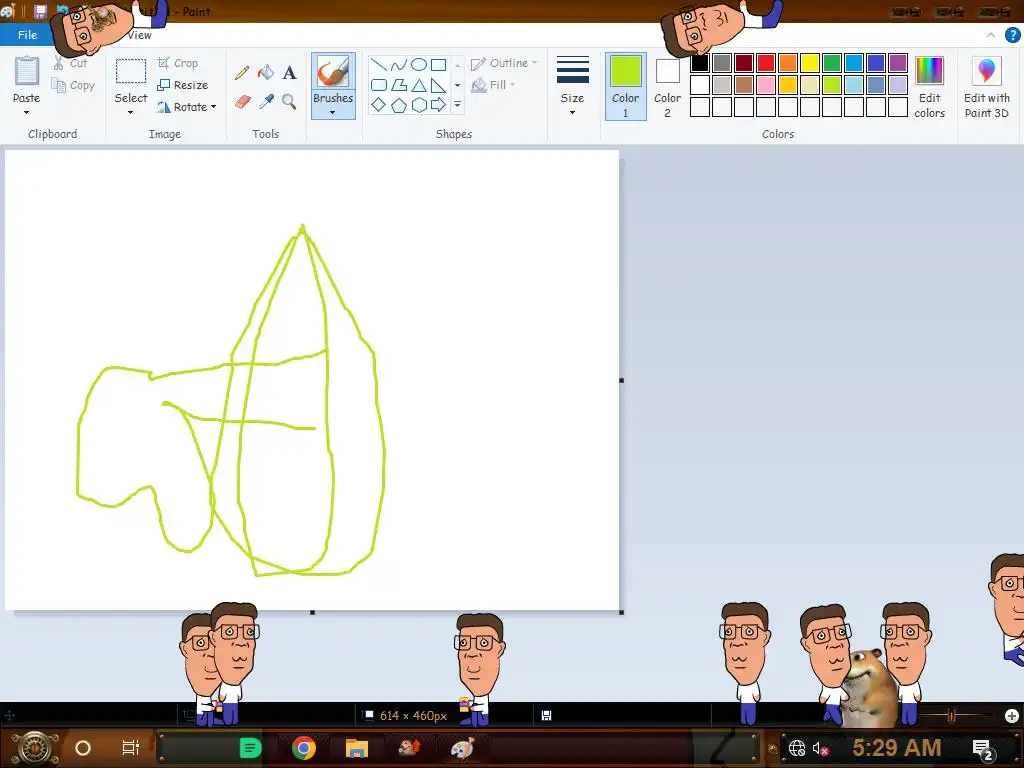Image resolution: width=1024 pixels, height=768 pixels.
Task: Pick the orange color swatch
Action: pos(788,63)
